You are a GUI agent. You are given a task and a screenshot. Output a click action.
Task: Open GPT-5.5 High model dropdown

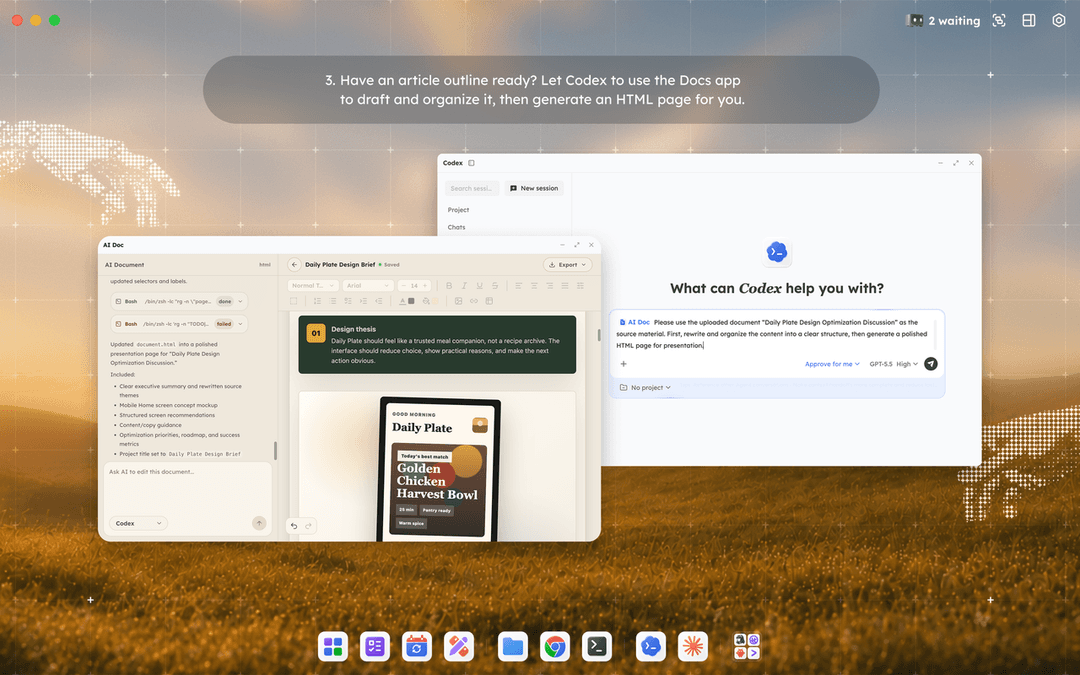click(x=893, y=364)
